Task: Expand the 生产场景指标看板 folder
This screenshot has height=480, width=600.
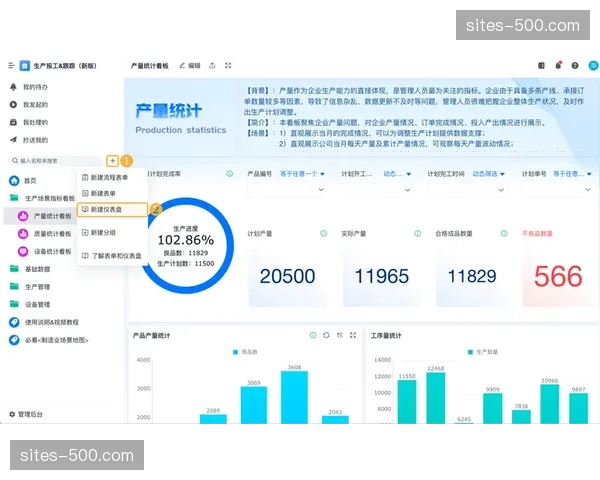Action: point(42,198)
